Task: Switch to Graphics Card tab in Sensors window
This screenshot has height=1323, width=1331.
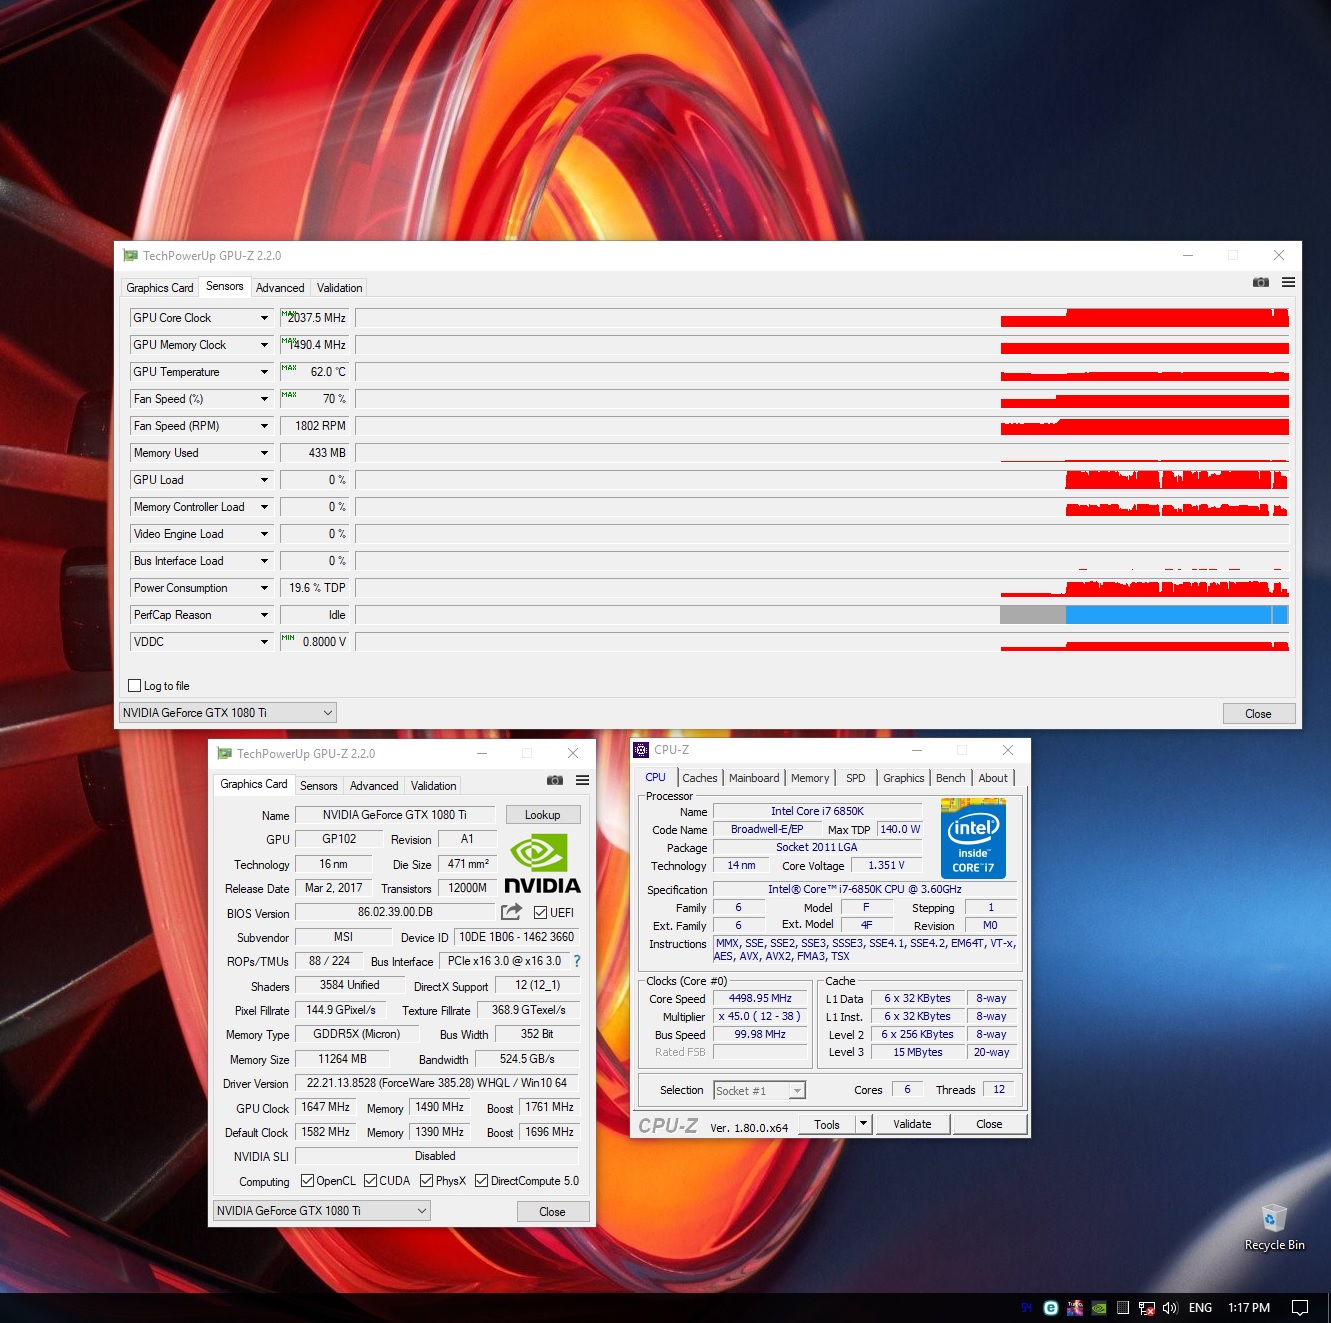Action: [160, 288]
